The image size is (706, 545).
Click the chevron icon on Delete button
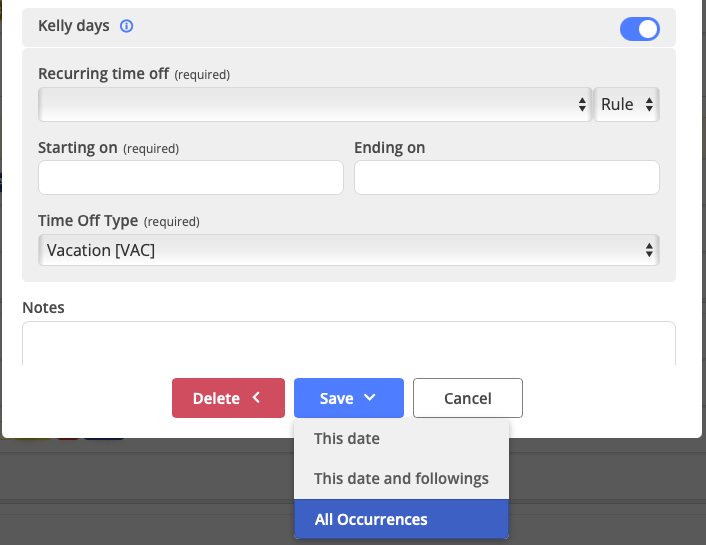256,397
